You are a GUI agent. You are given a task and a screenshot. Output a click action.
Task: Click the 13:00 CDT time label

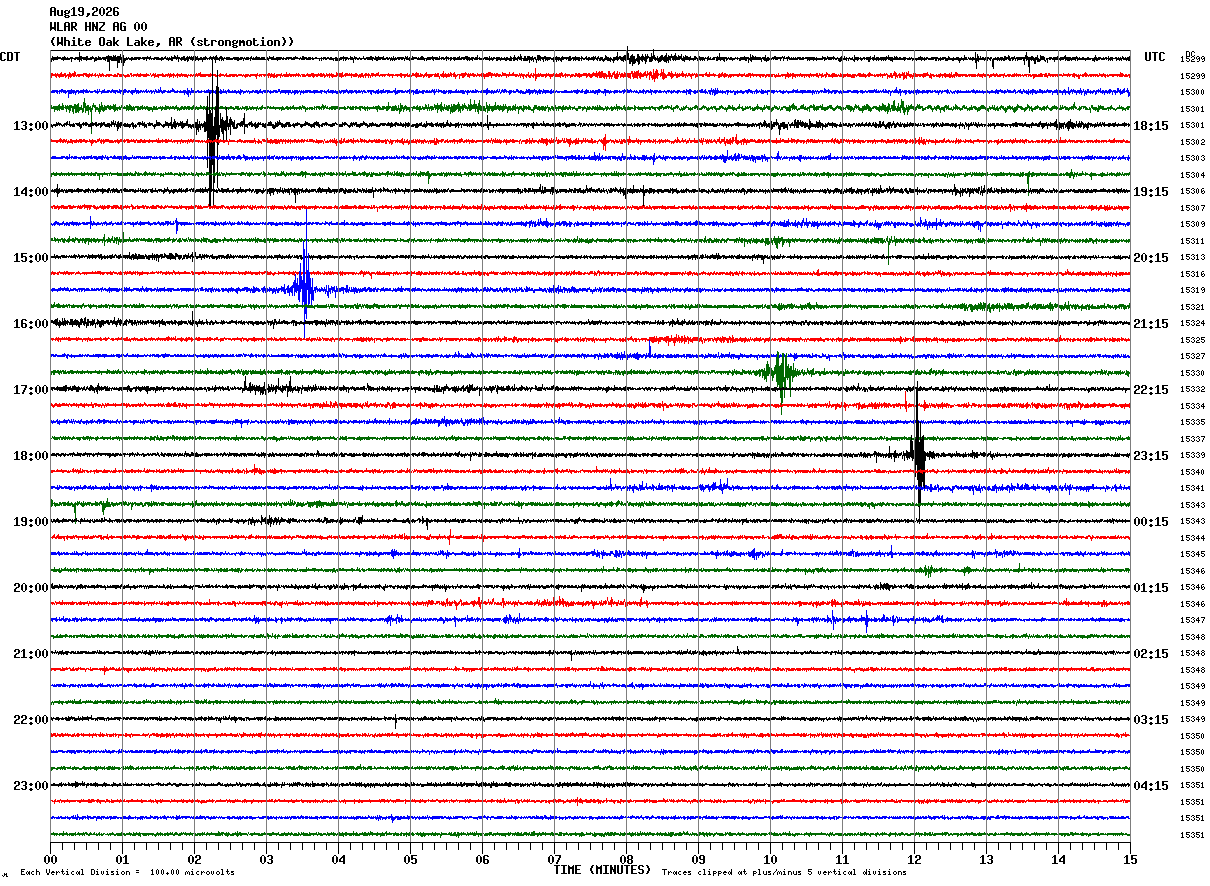[30, 126]
